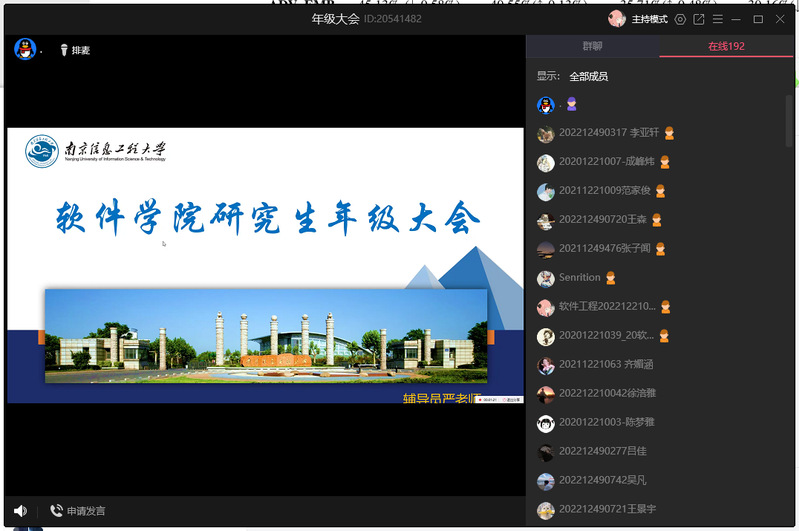The height and width of the screenshot is (531, 799).
Task: Mute the speaker volume icon
Action: click(x=20, y=511)
